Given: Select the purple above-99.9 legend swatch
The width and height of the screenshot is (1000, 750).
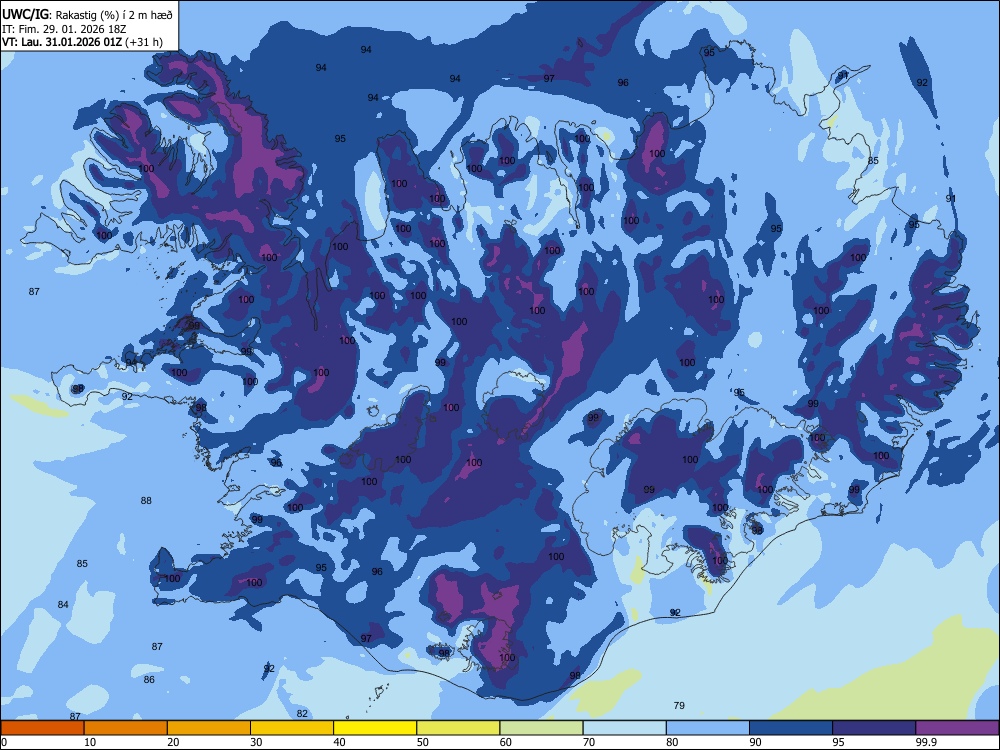Looking at the screenshot, I should (957, 728).
